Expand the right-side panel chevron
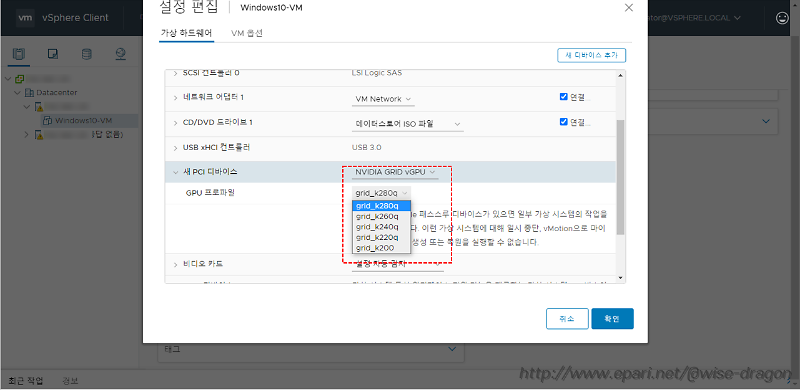 click(x=766, y=121)
